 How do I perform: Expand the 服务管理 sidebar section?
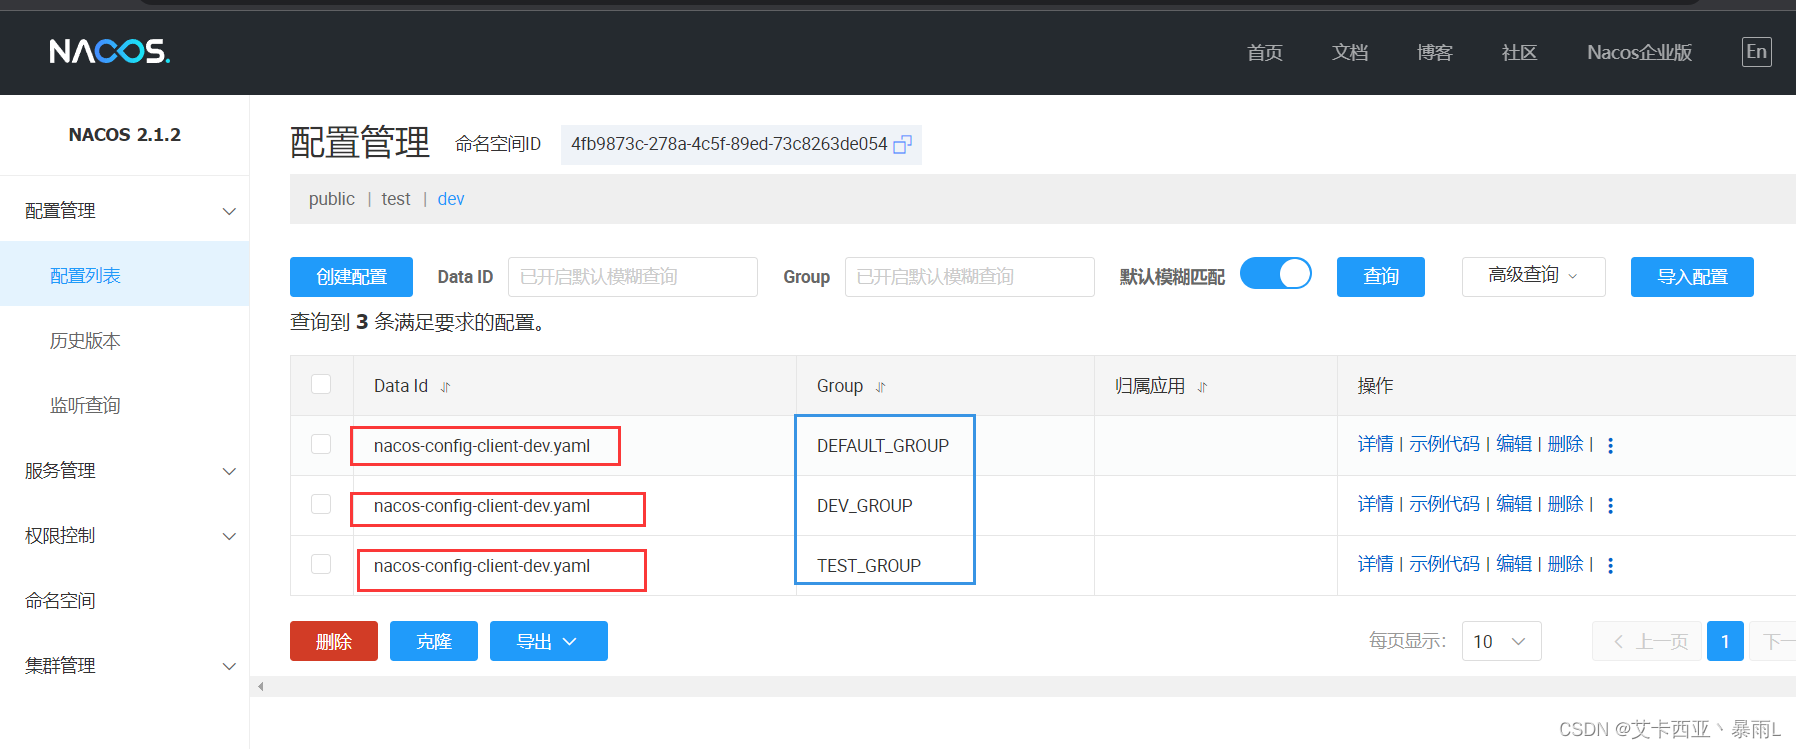125,471
